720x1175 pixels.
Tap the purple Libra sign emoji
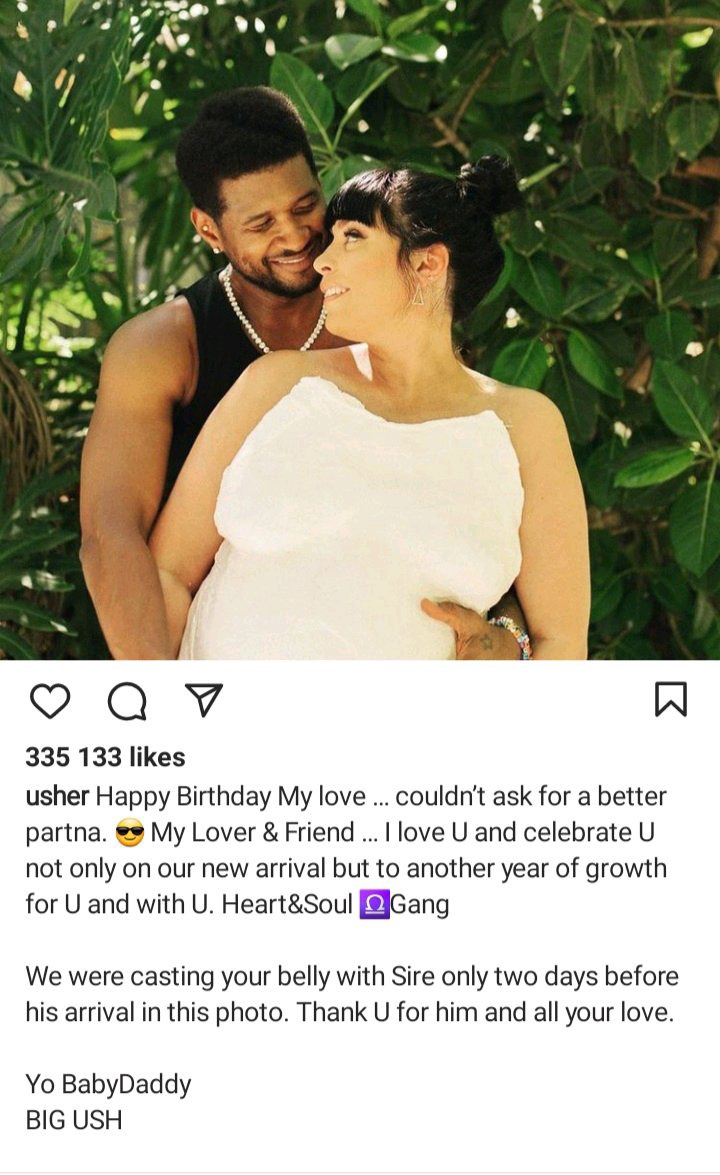tap(375, 904)
